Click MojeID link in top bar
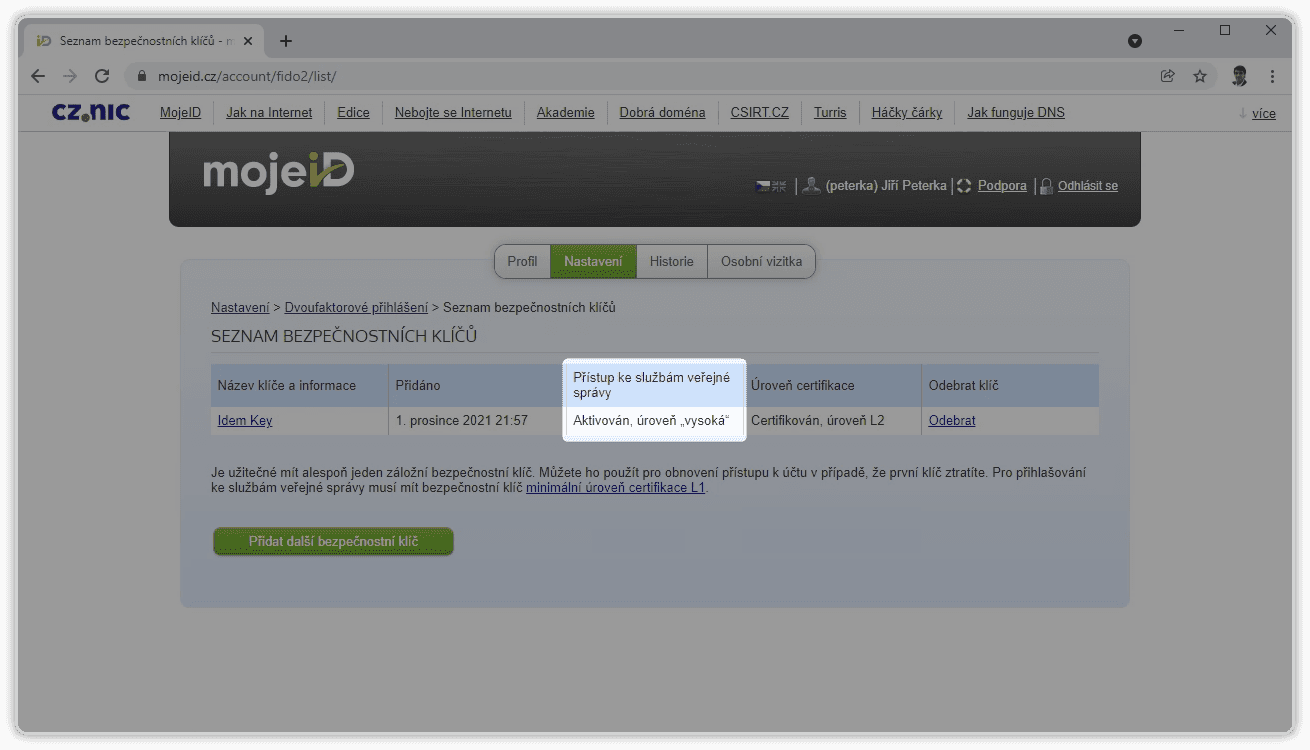The width and height of the screenshot is (1310, 750). point(180,113)
